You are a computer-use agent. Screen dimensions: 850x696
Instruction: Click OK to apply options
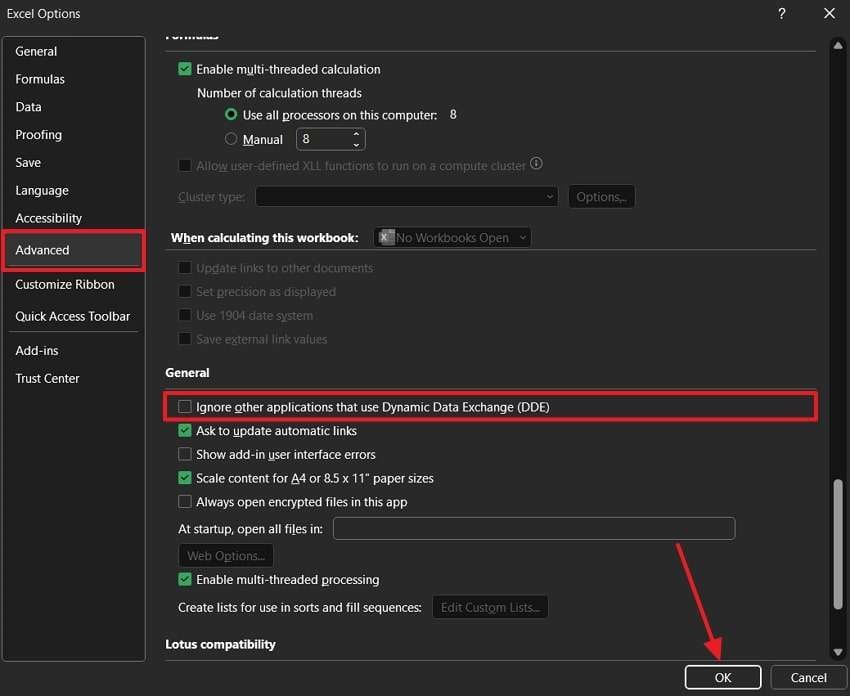point(723,678)
